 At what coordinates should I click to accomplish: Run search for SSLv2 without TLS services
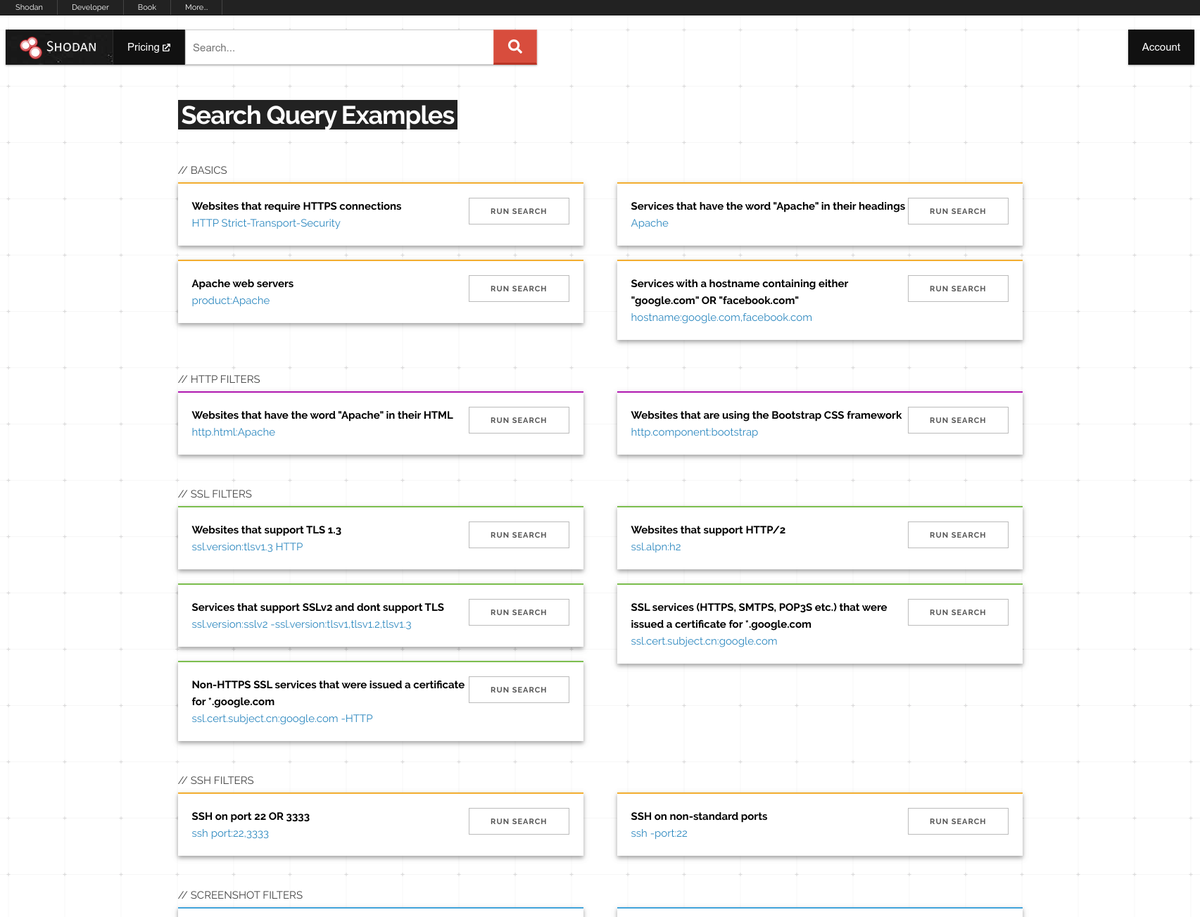coord(519,612)
